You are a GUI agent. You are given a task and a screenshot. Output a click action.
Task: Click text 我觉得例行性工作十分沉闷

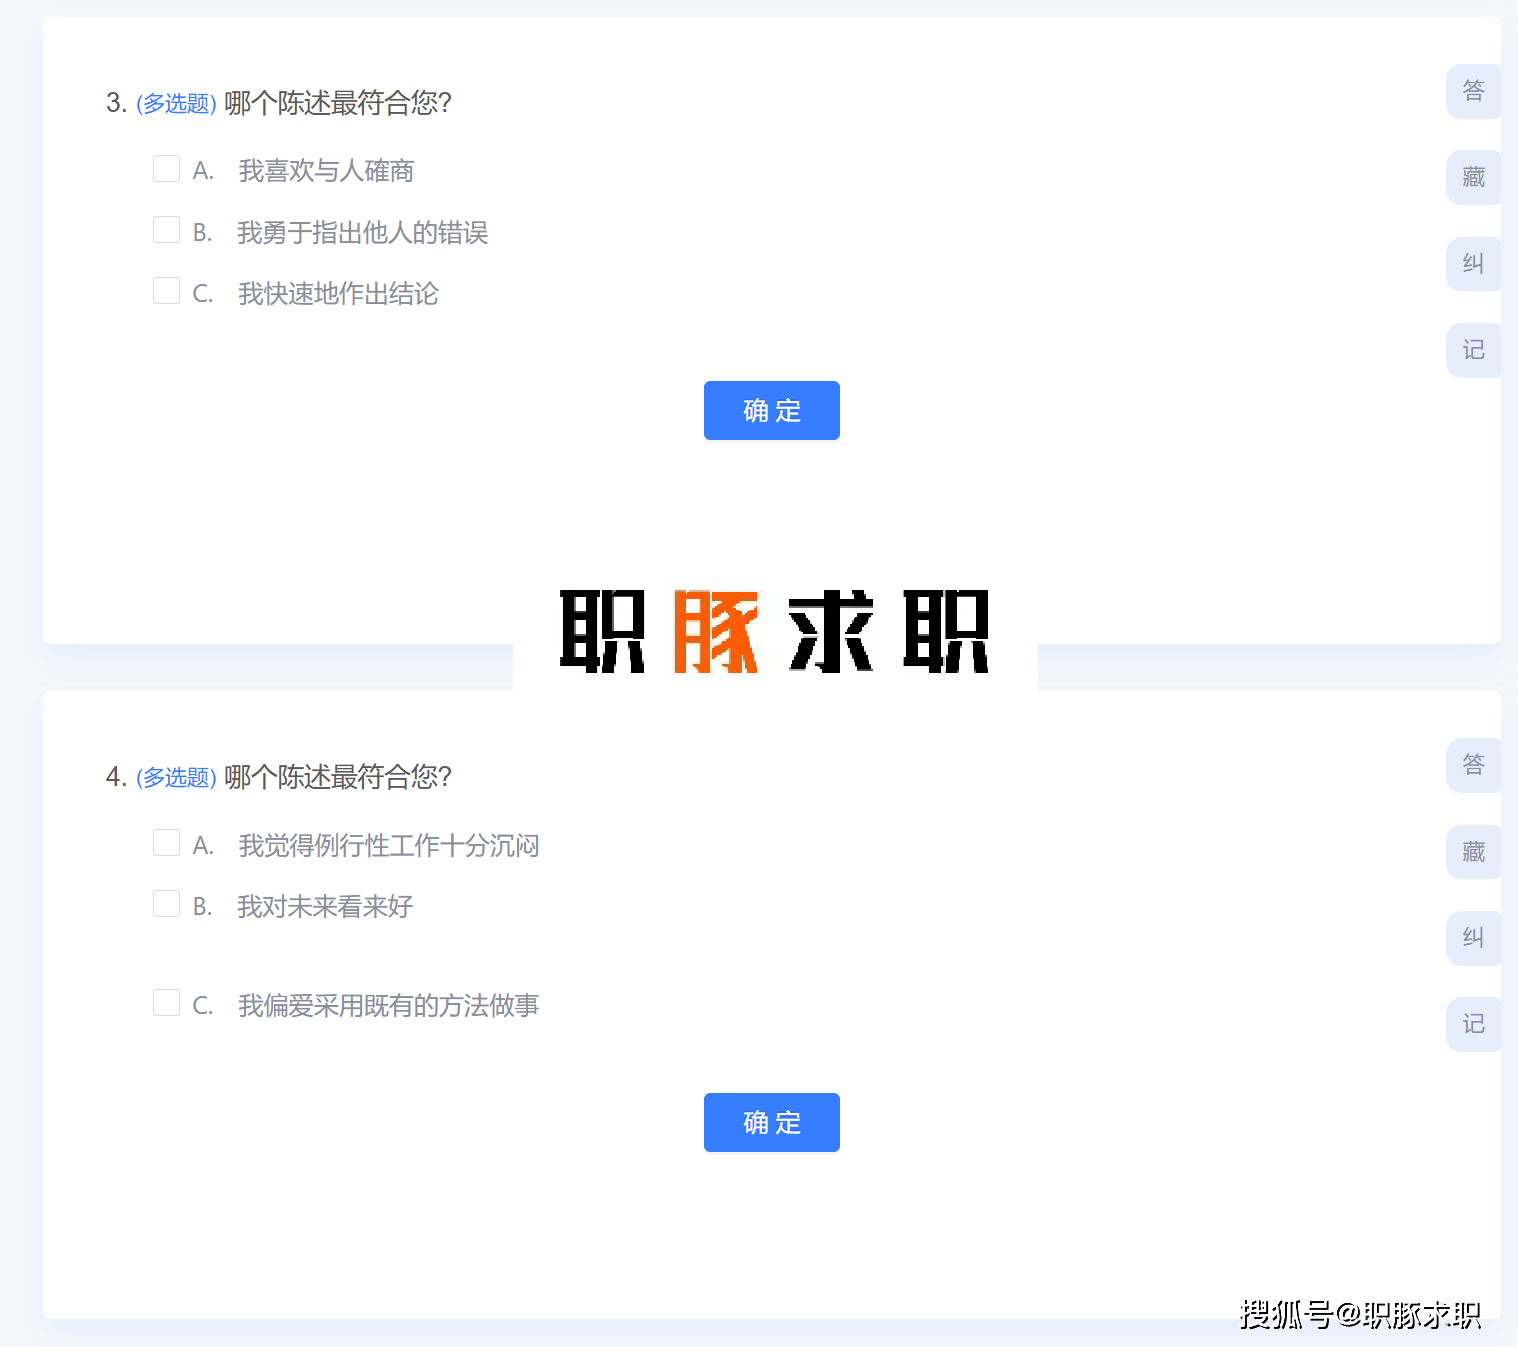(389, 845)
